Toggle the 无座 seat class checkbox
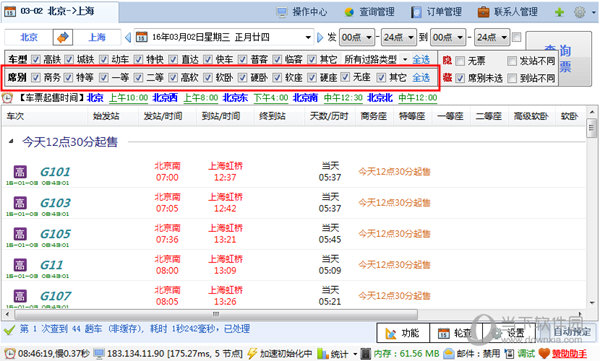The width and height of the screenshot is (600, 361). pos(345,77)
